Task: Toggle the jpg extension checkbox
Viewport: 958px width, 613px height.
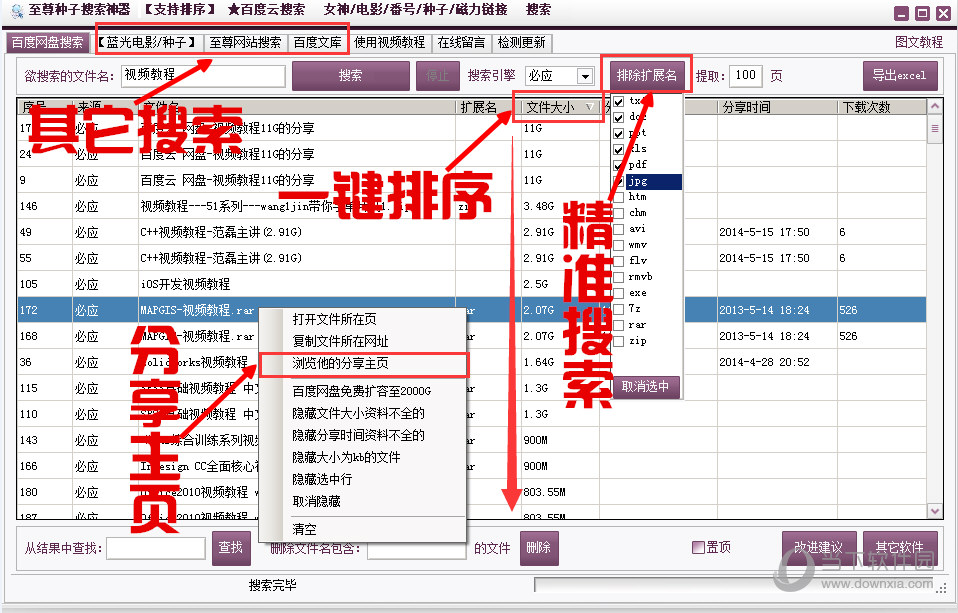Action: click(x=619, y=182)
